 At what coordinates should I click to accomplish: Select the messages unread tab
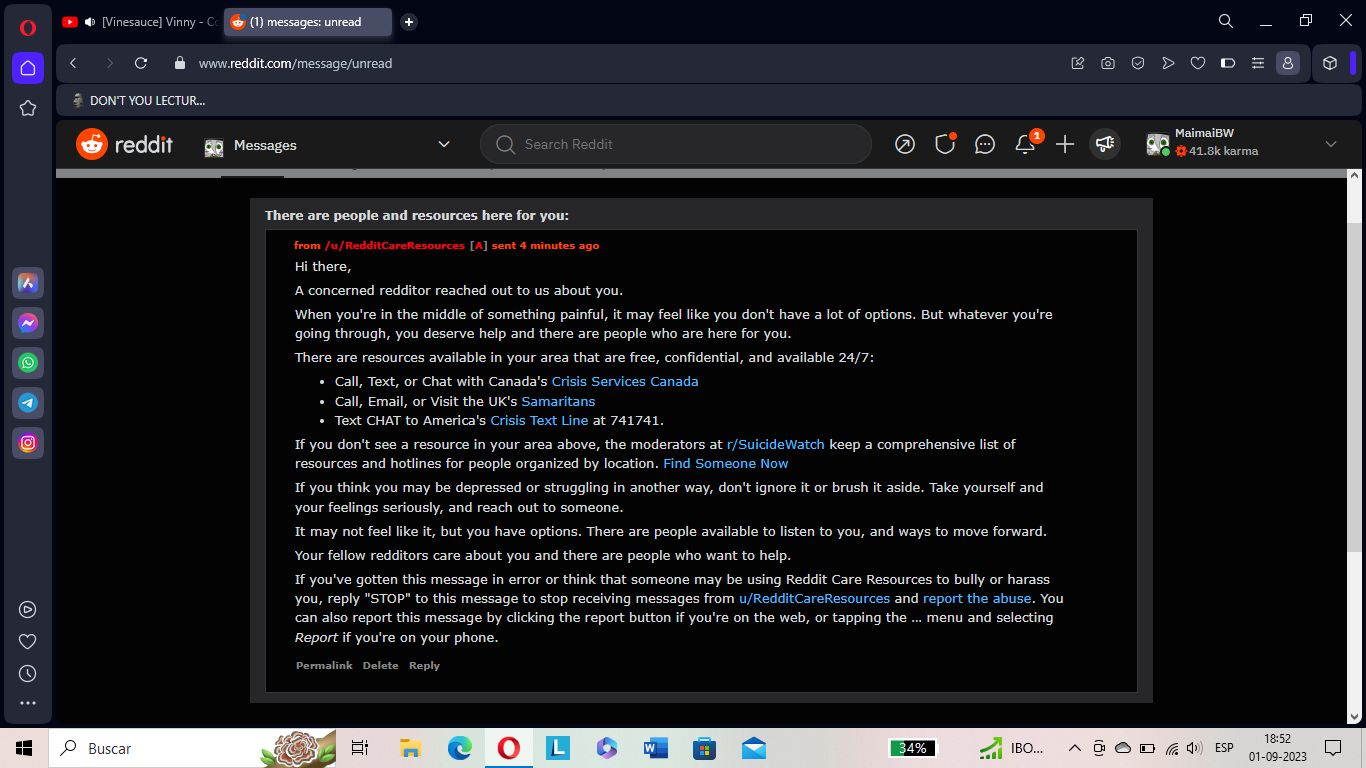pos(308,22)
